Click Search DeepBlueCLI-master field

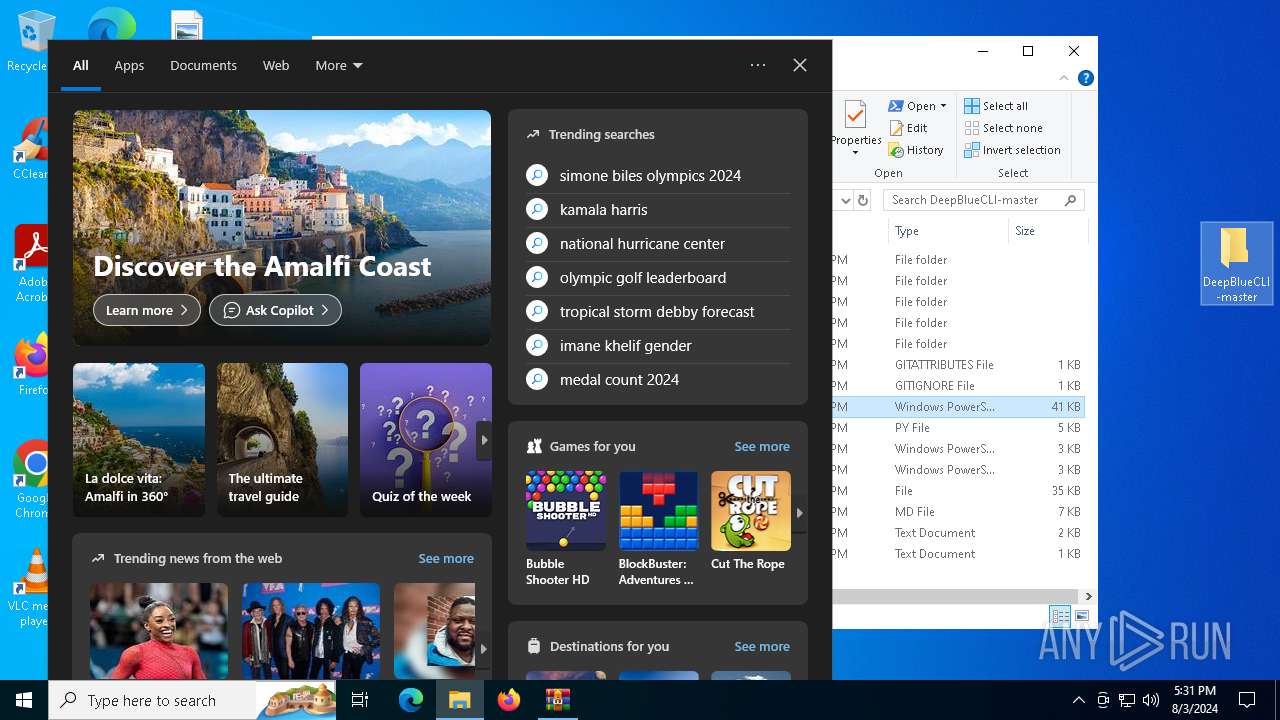(983, 200)
